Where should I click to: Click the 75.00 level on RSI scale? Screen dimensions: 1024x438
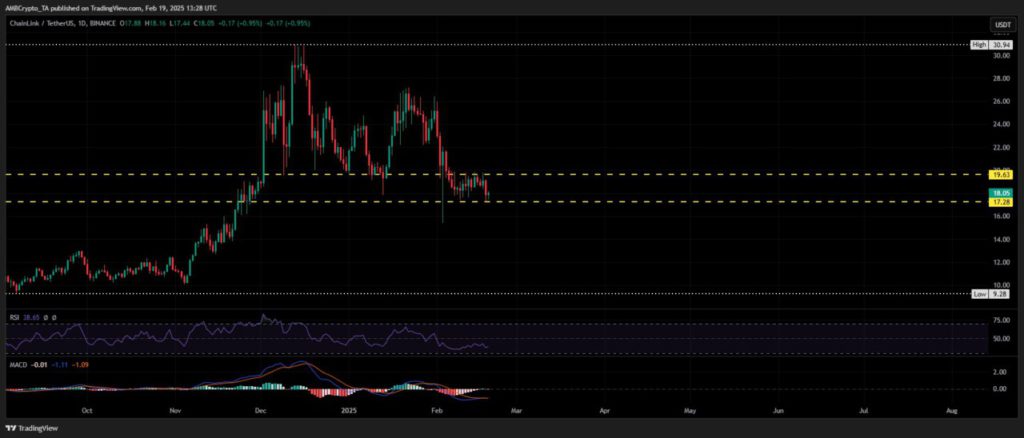pos(1000,321)
